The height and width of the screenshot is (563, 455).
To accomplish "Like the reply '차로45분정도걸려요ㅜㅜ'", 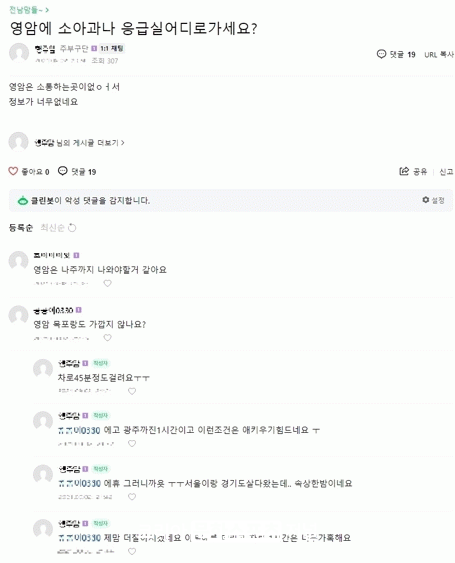I will pos(132,391).
